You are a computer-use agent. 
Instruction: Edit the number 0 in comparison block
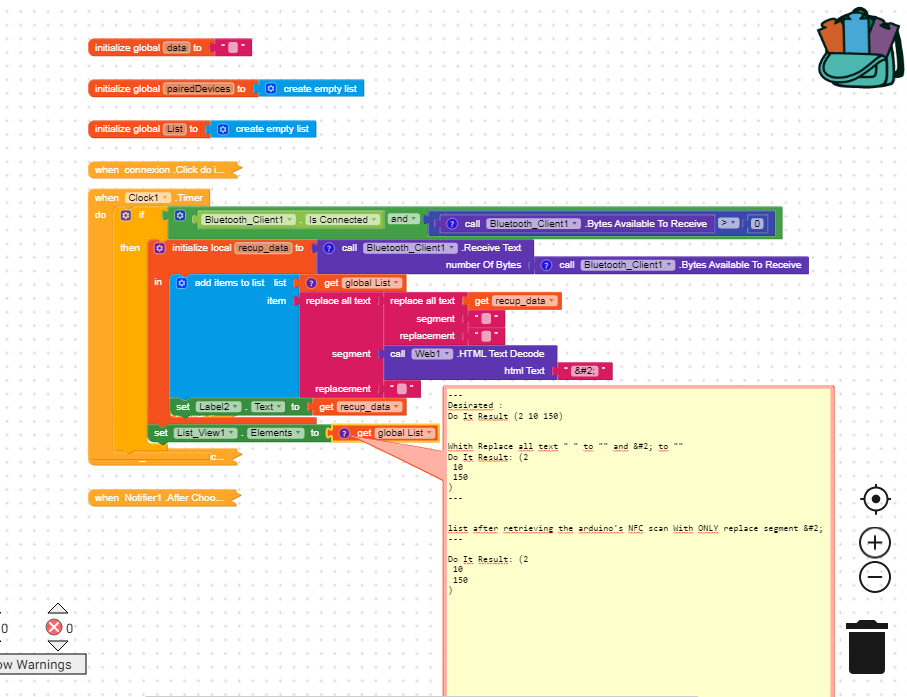tap(757, 224)
